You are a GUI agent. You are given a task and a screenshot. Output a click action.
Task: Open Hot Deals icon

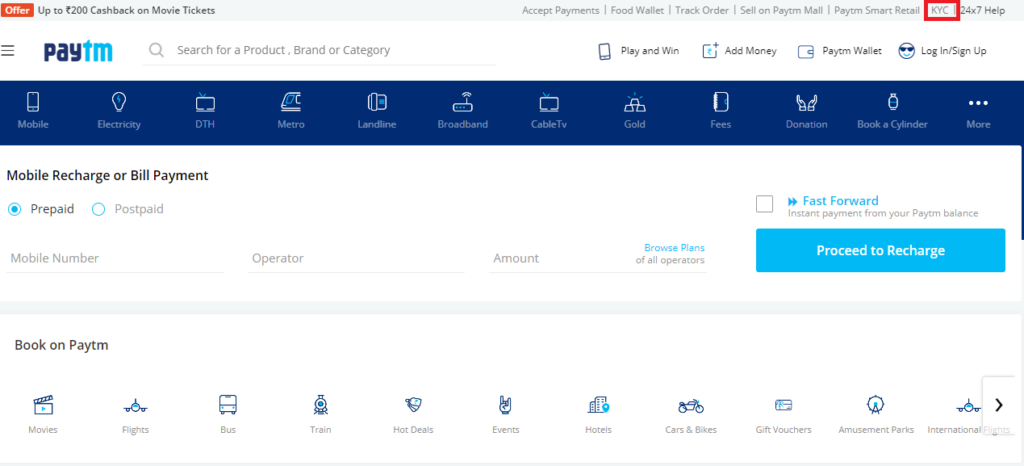point(413,405)
